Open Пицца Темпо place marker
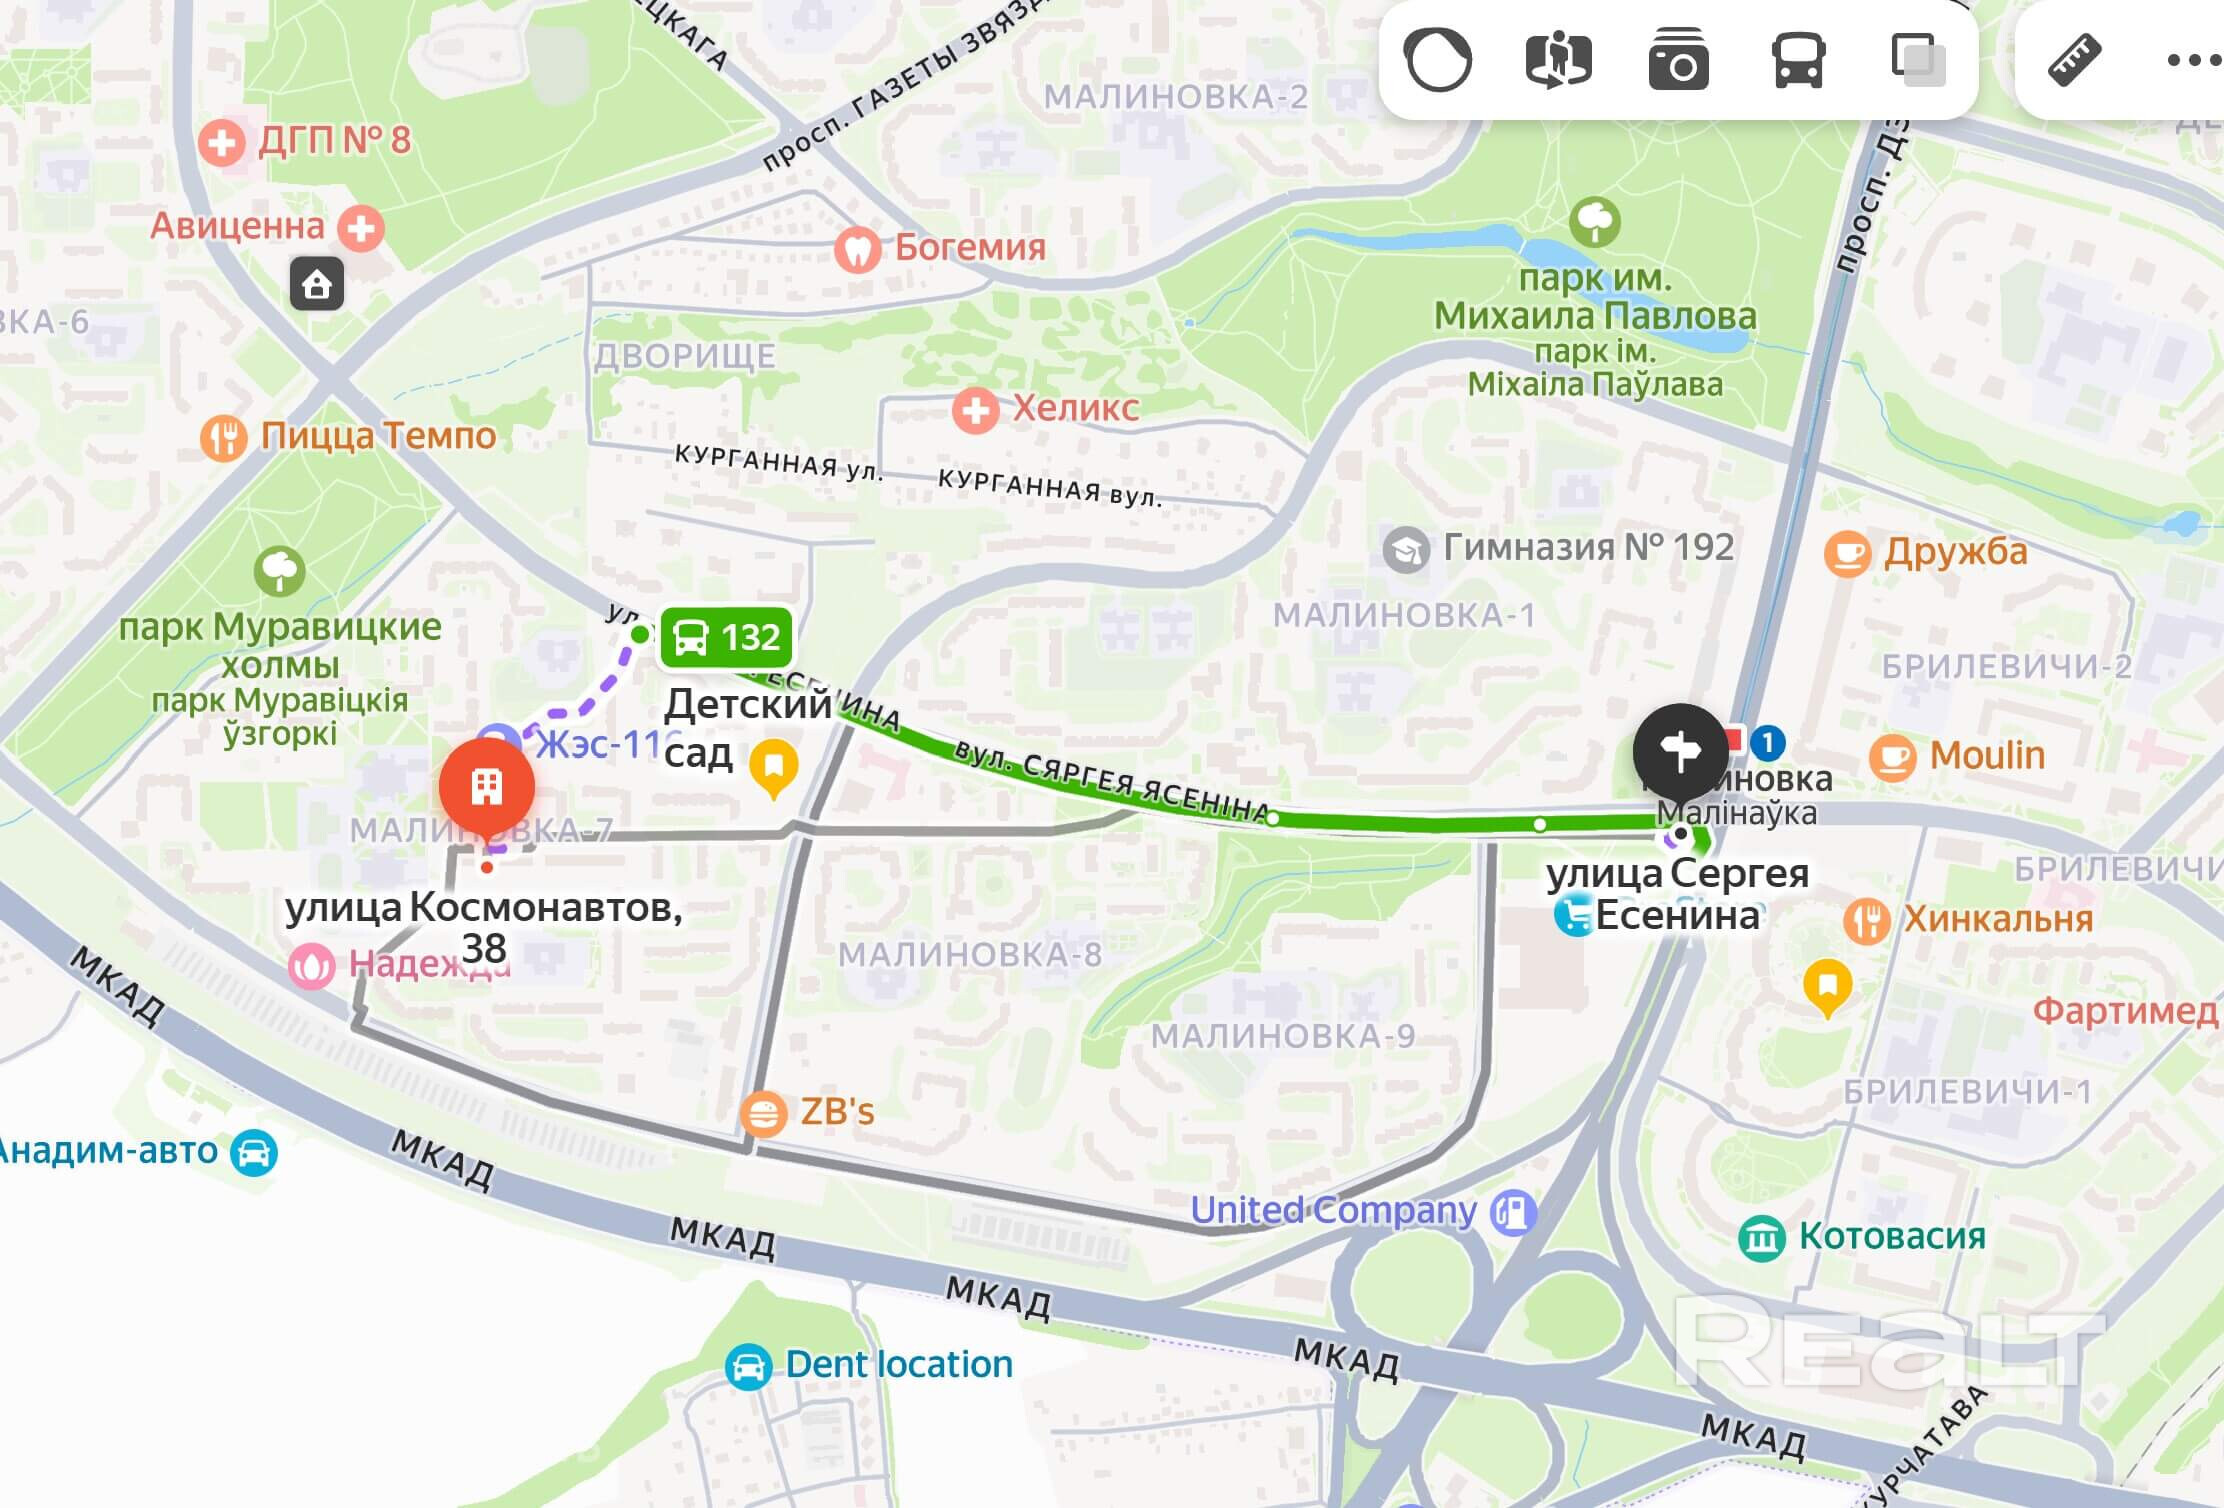This screenshot has height=1508, width=2224. click(224, 437)
